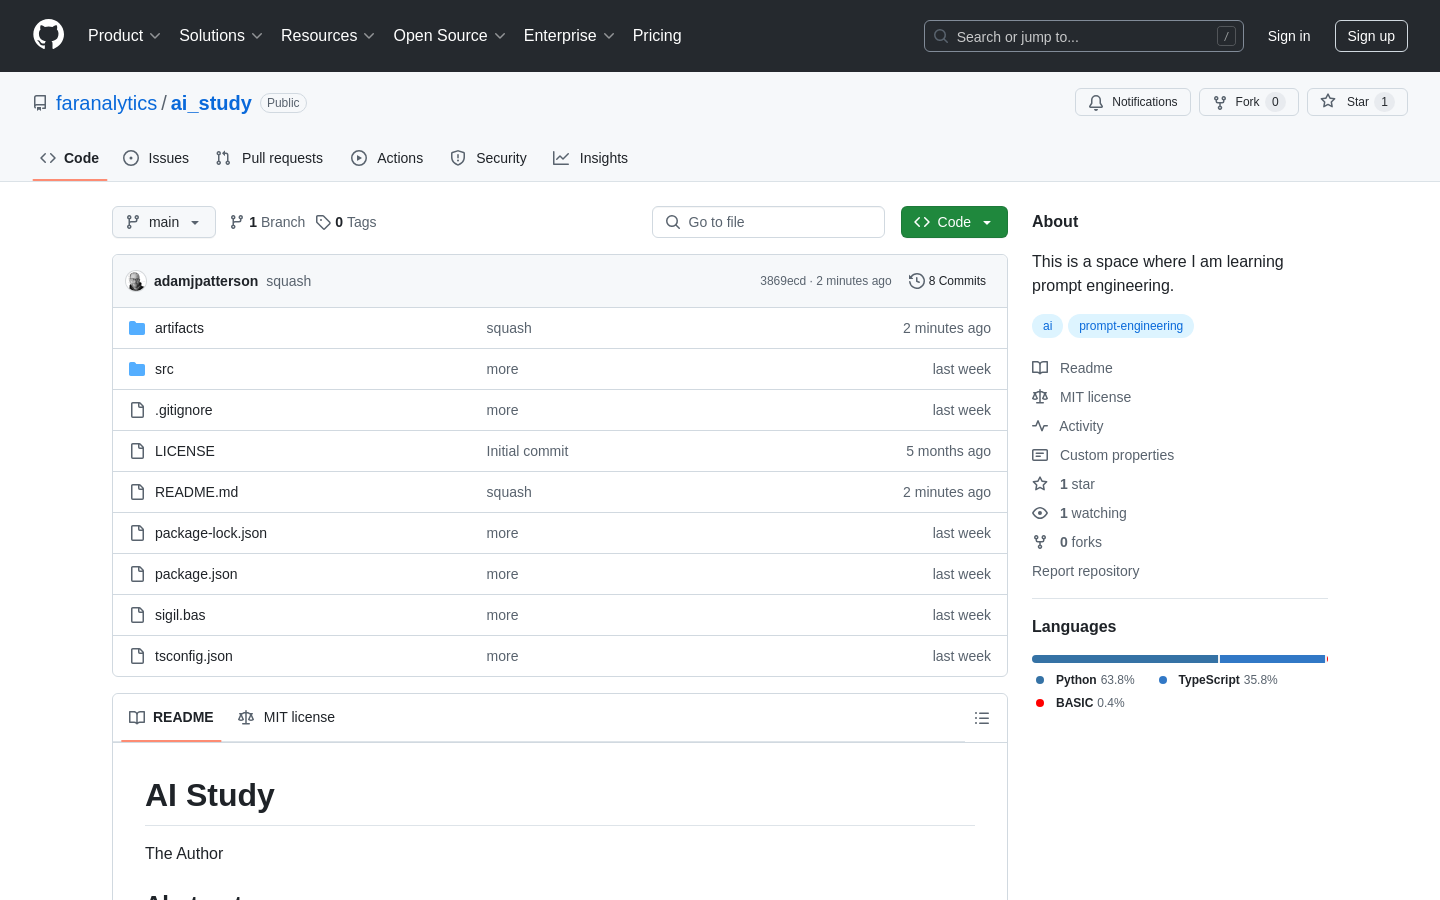Click the README.md file icon

[x=137, y=492]
